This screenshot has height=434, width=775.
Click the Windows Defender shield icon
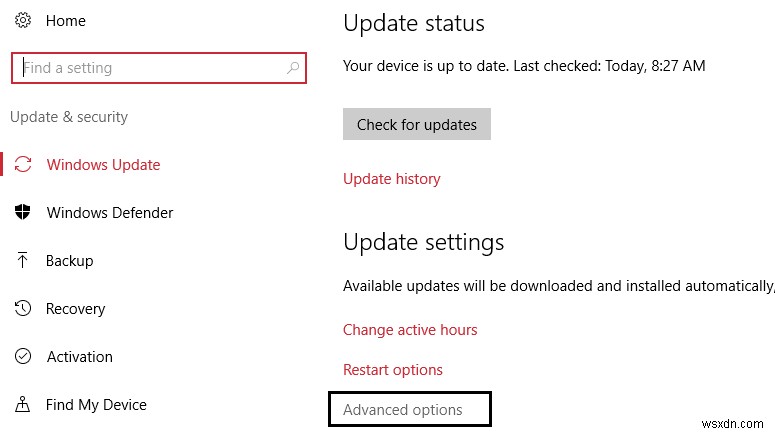pos(23,213)
